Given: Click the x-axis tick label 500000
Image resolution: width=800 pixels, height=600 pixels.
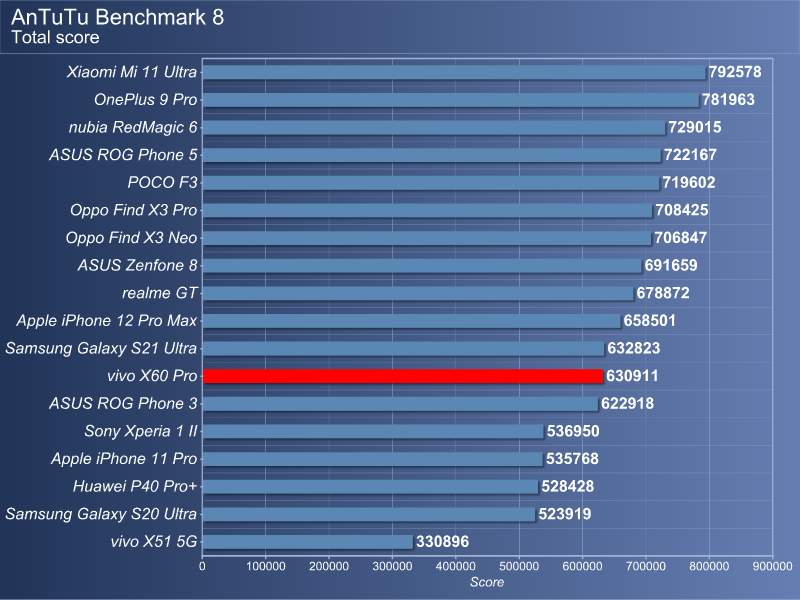Looking at the screenshot, I should point(519,566).
